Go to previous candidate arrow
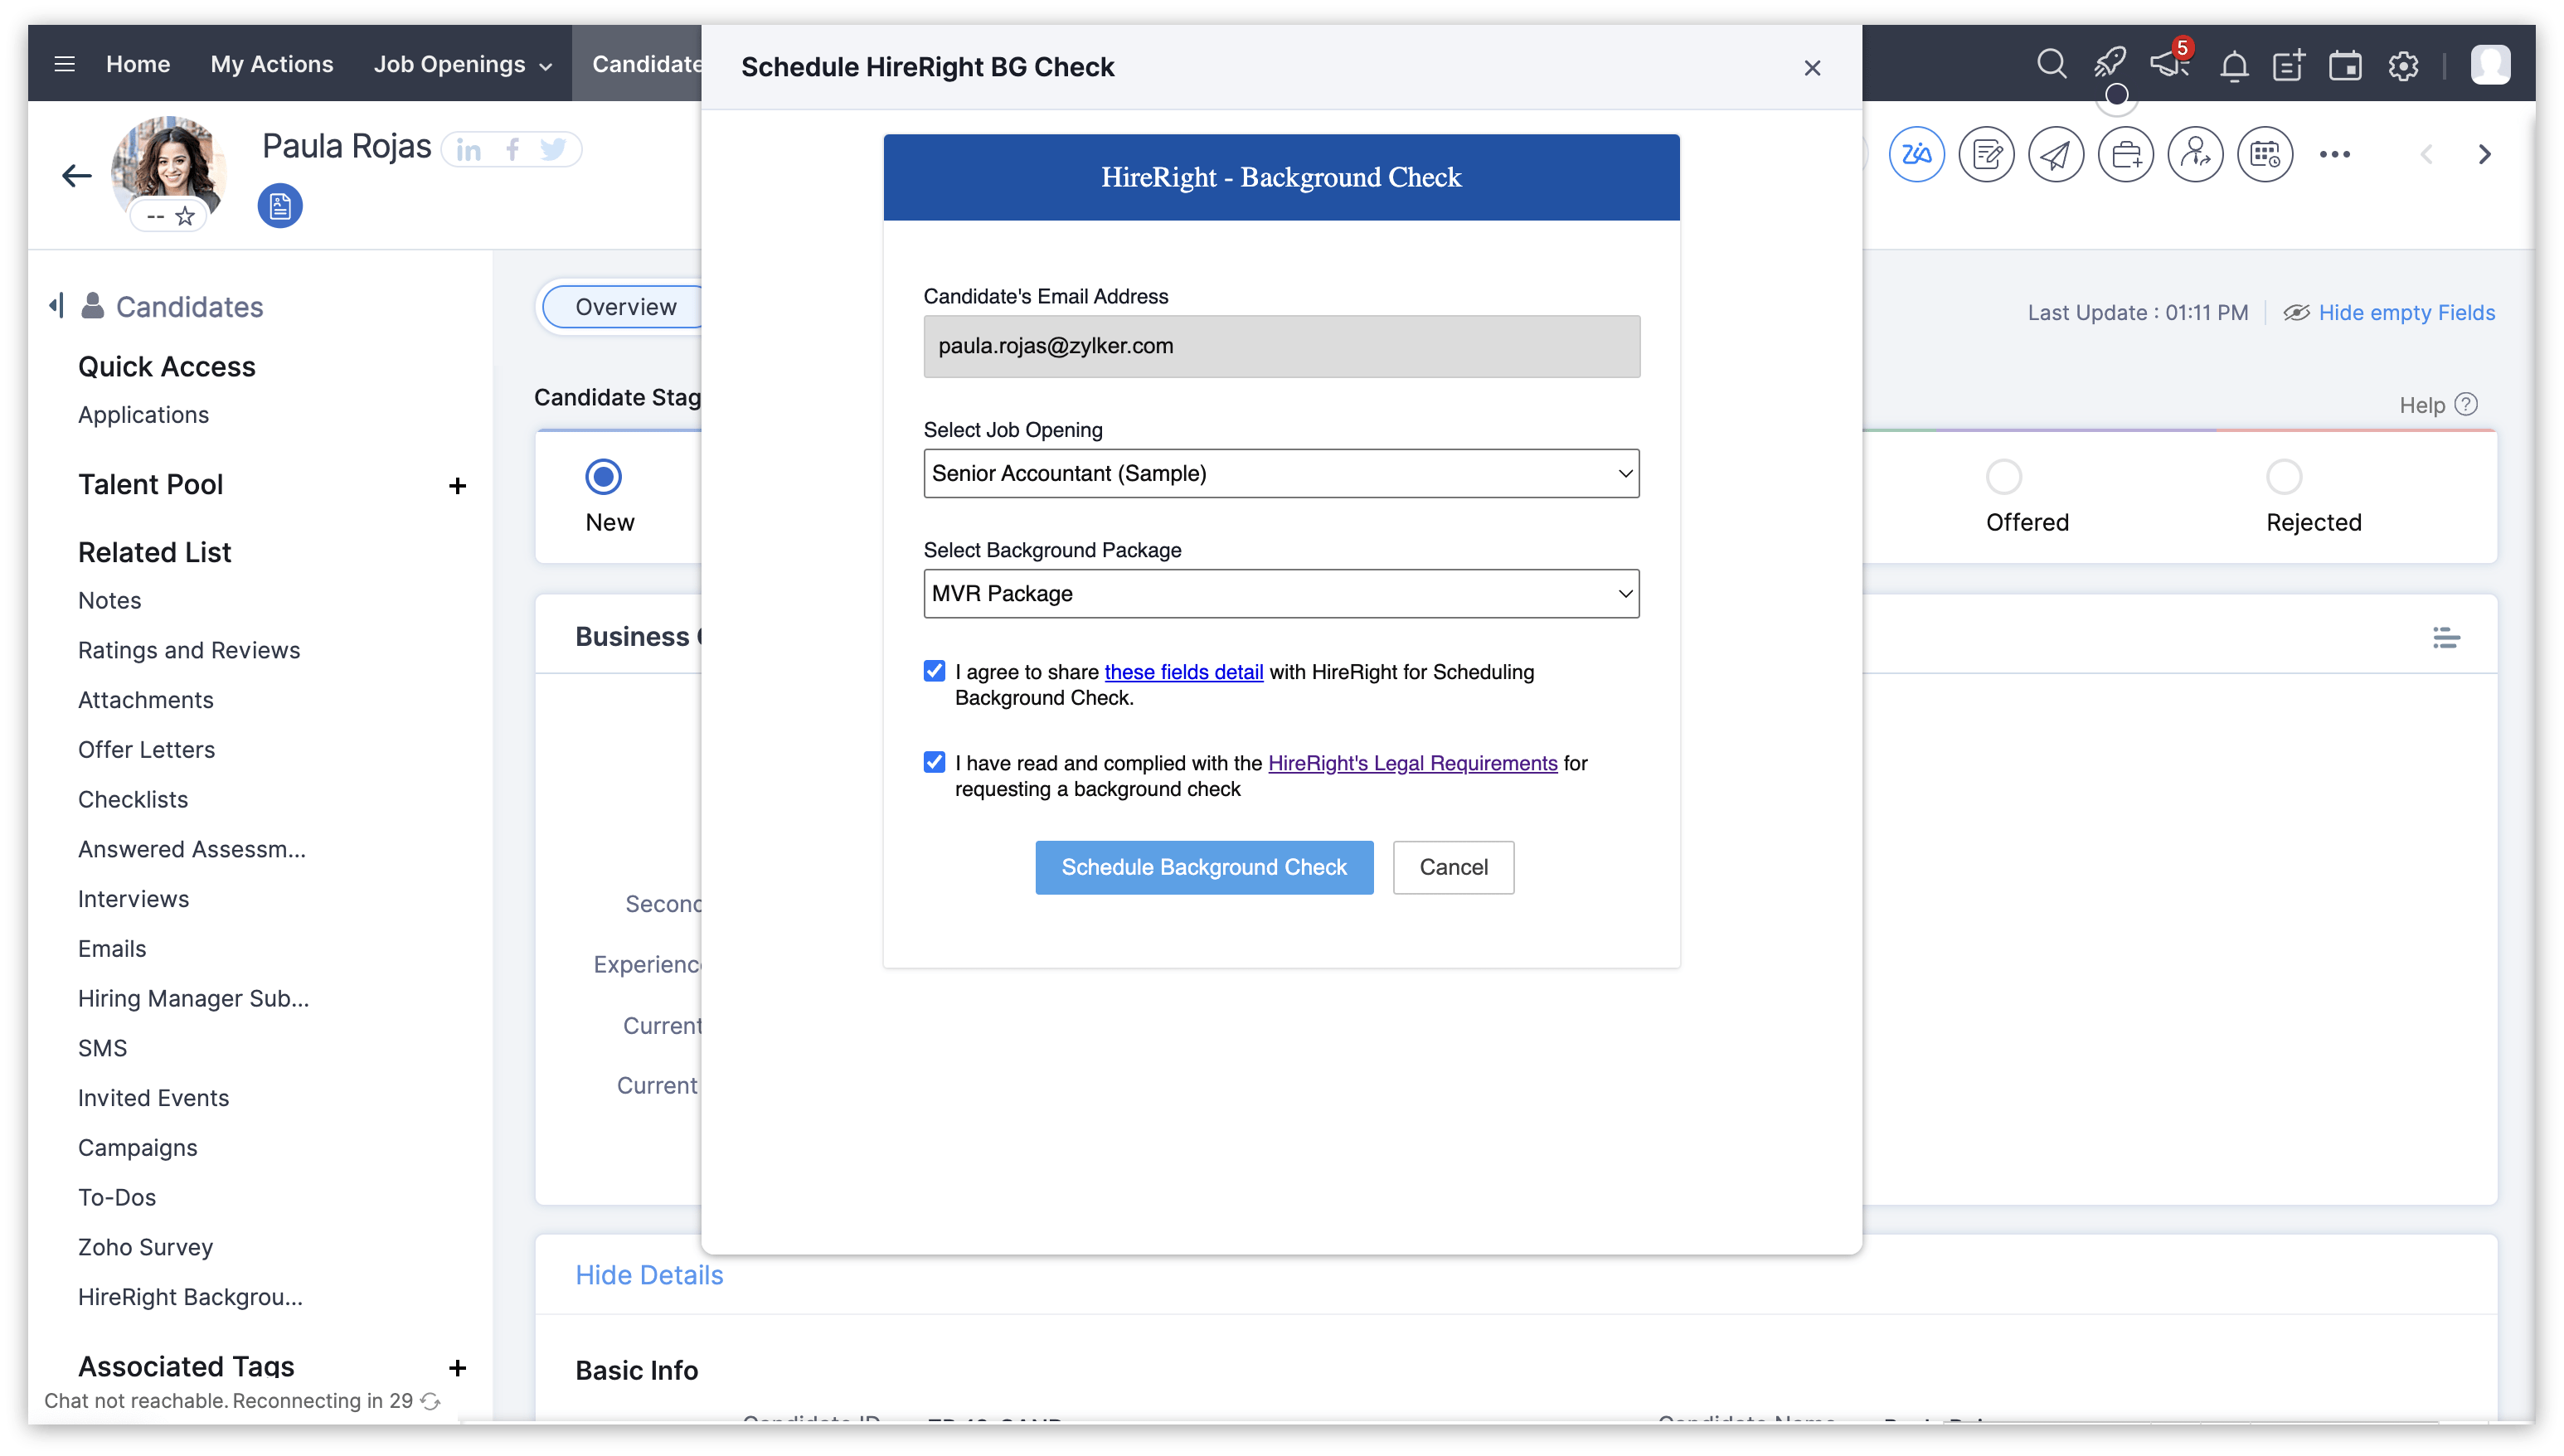The image size is (2564, 1456). (x=2426, y=154)
